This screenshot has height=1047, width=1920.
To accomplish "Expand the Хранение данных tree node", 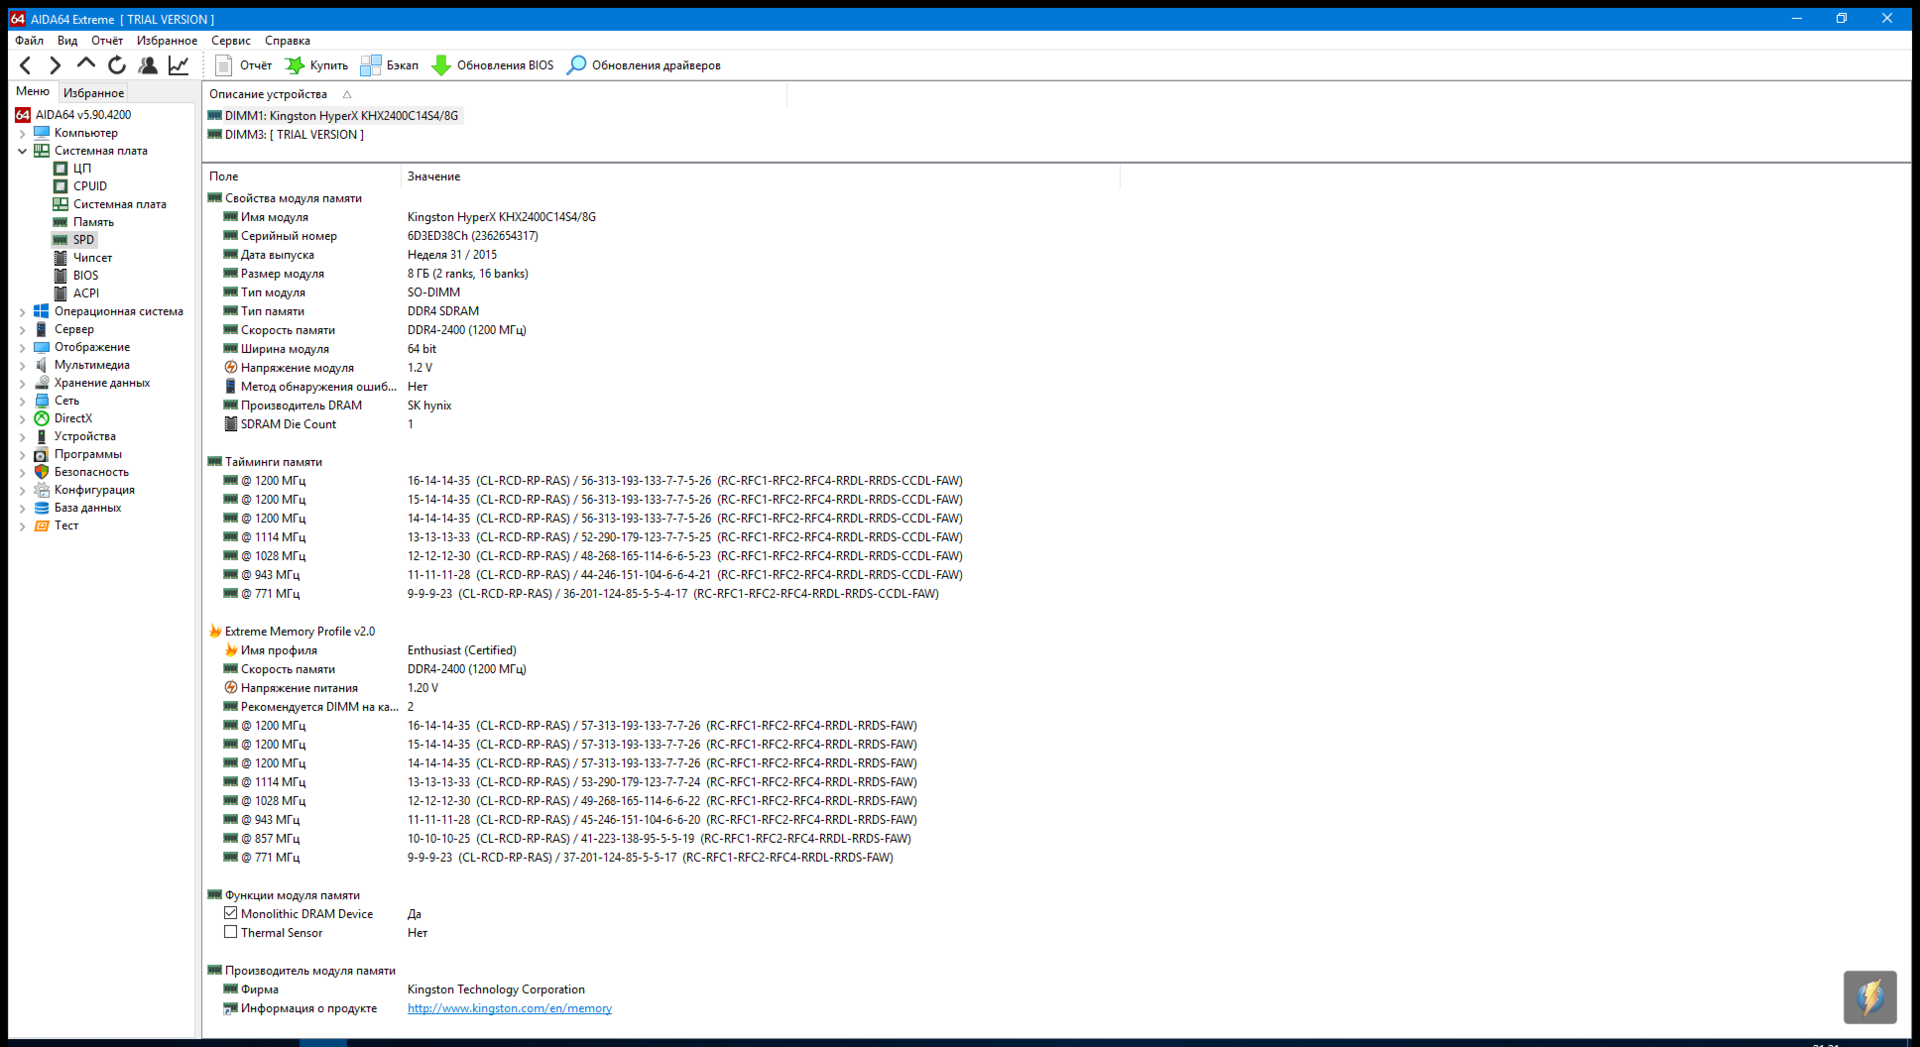I will click(22, 383).
